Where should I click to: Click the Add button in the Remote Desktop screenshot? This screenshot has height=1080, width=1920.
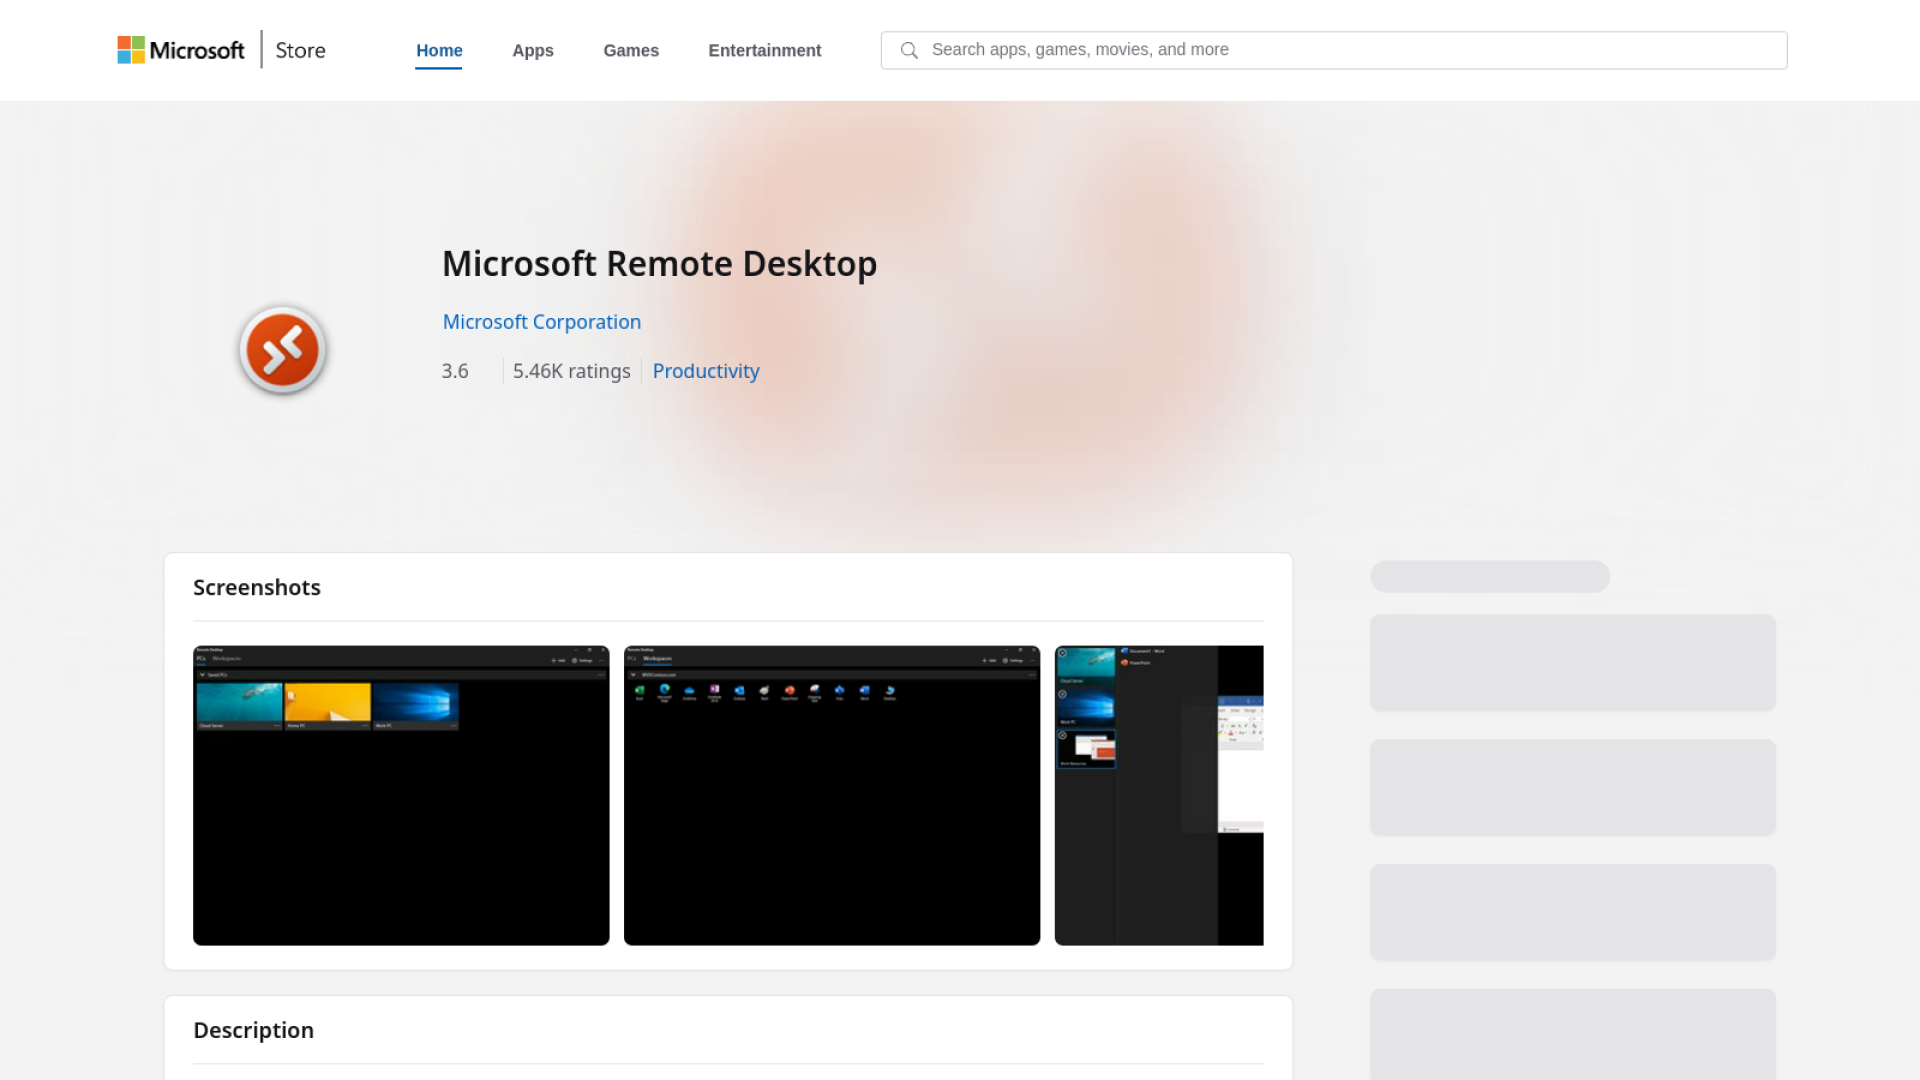(558, 660)
